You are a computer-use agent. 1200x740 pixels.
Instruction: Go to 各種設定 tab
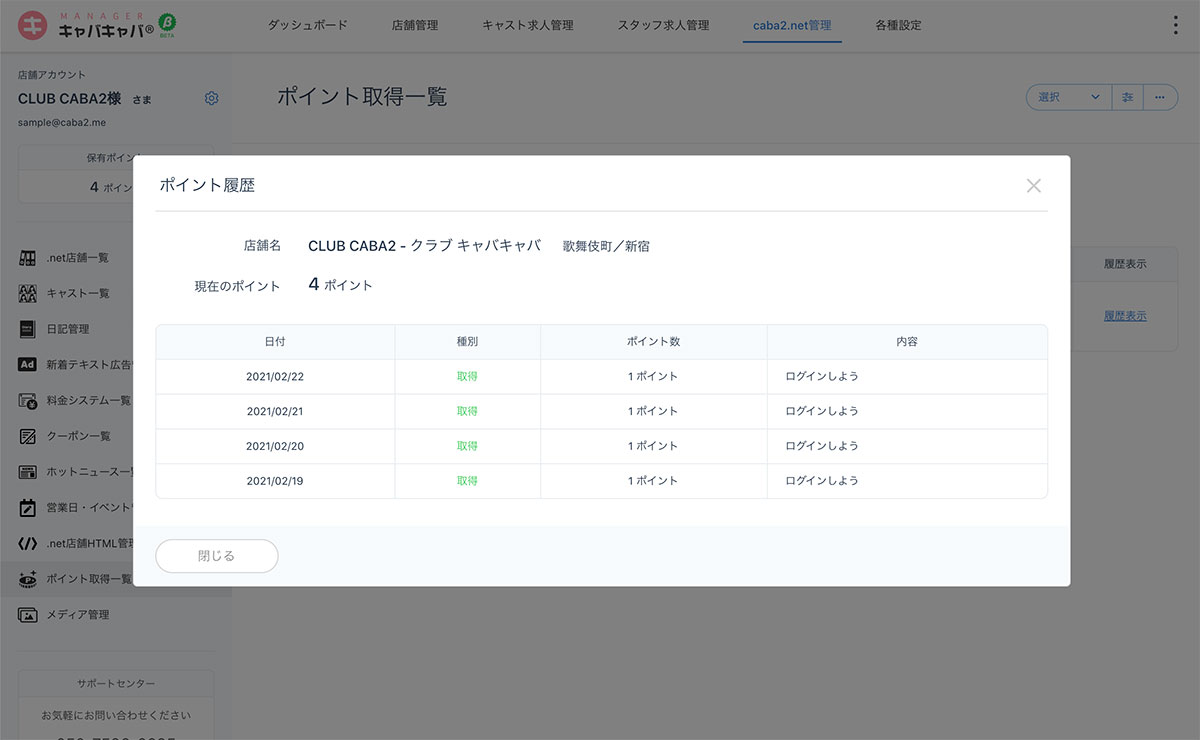pyautogui.click(x=898, y=26)
